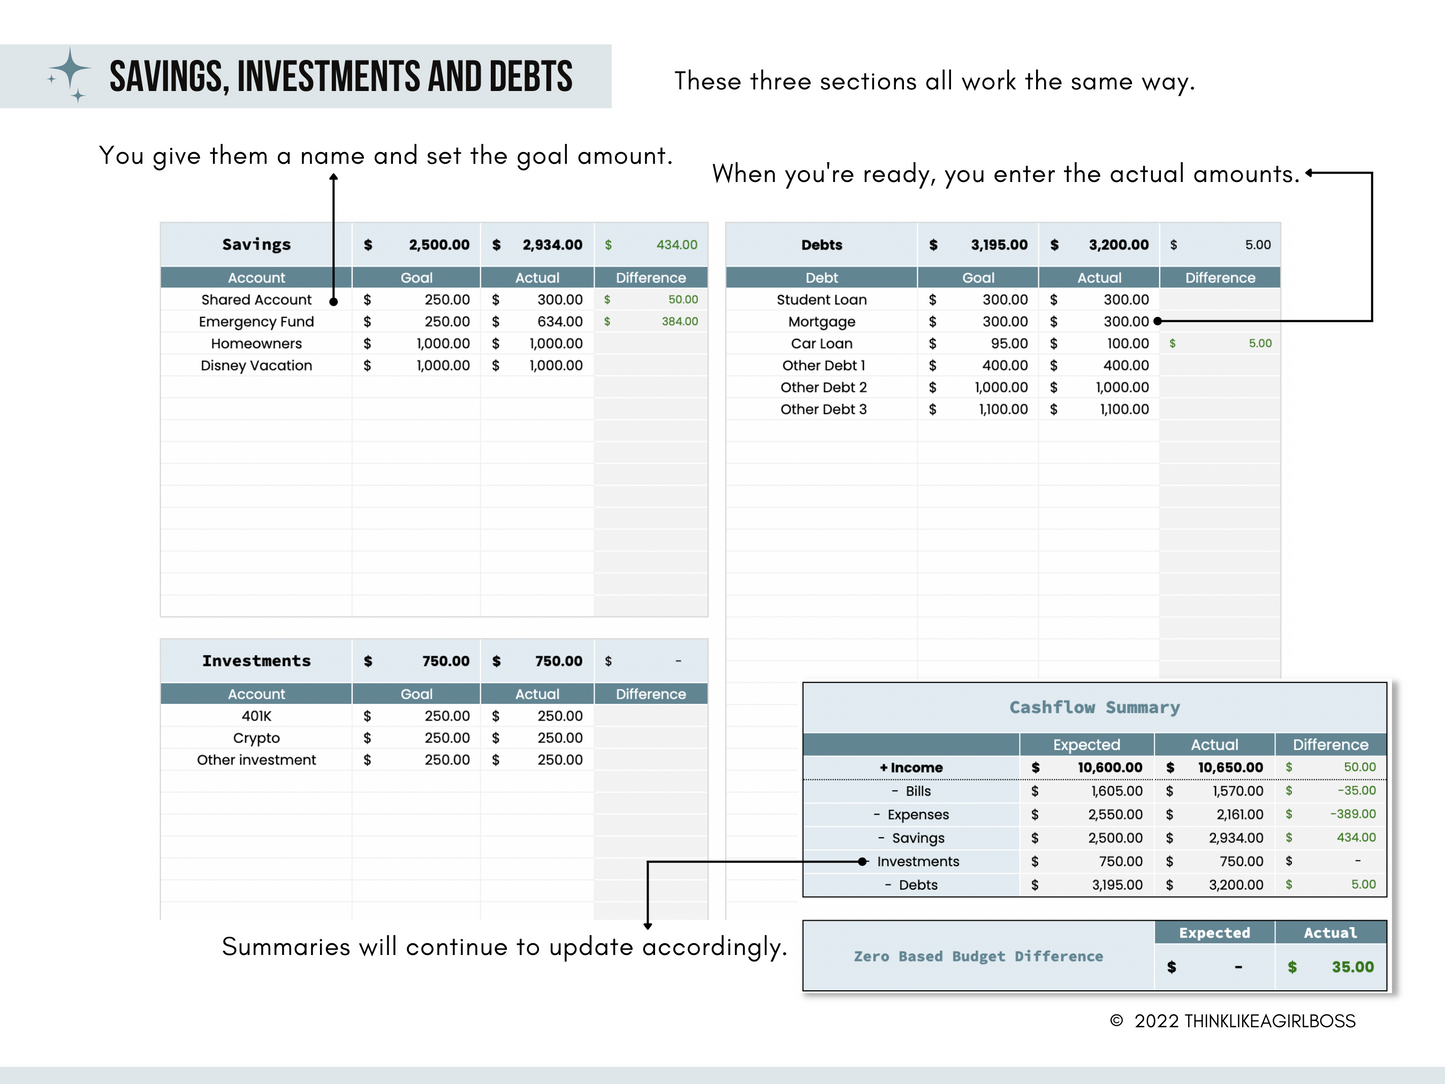
Task: Select the 401K investment row
Action: coord(256,715)
